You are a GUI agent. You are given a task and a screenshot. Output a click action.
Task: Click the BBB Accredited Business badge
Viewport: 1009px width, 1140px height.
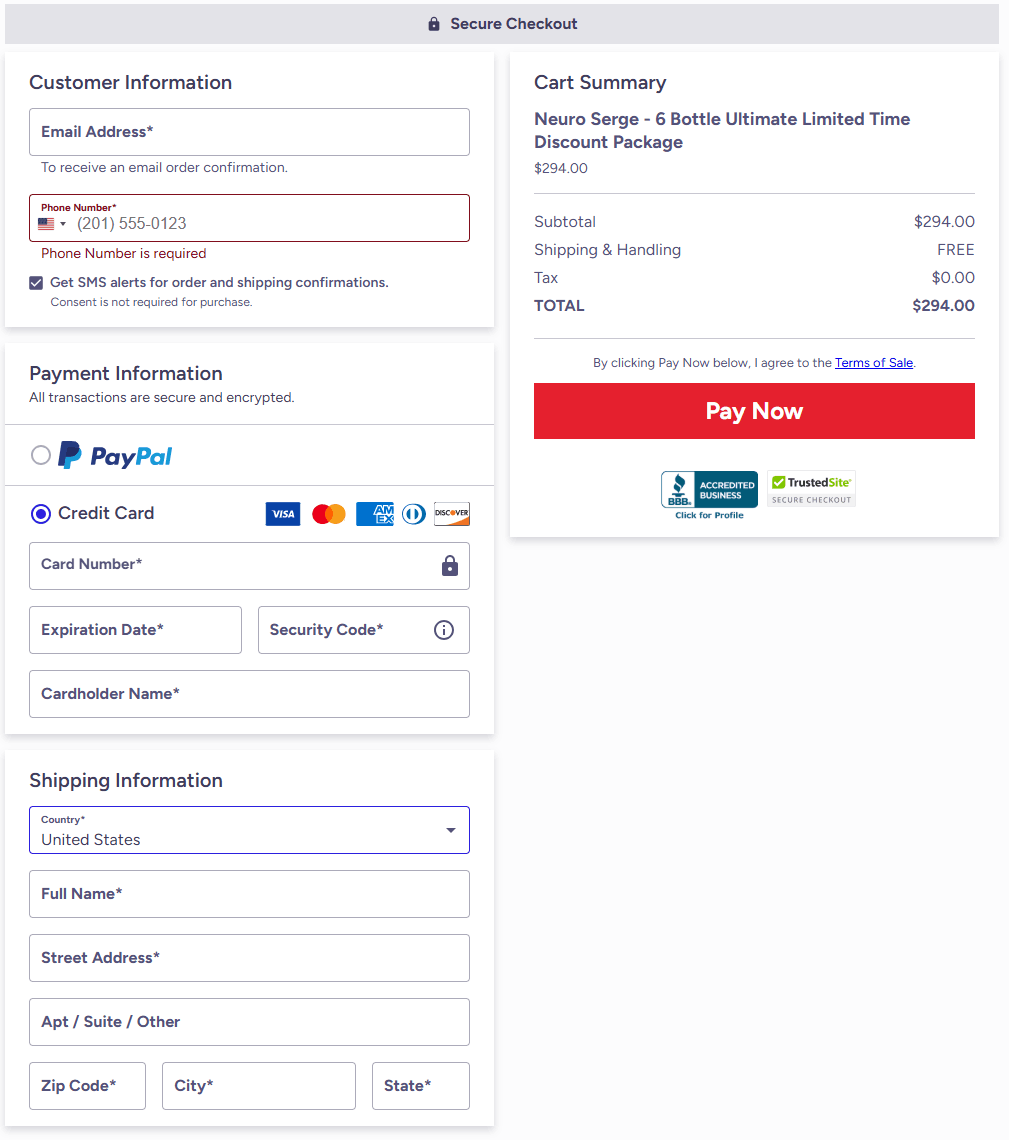pos(709,492)
